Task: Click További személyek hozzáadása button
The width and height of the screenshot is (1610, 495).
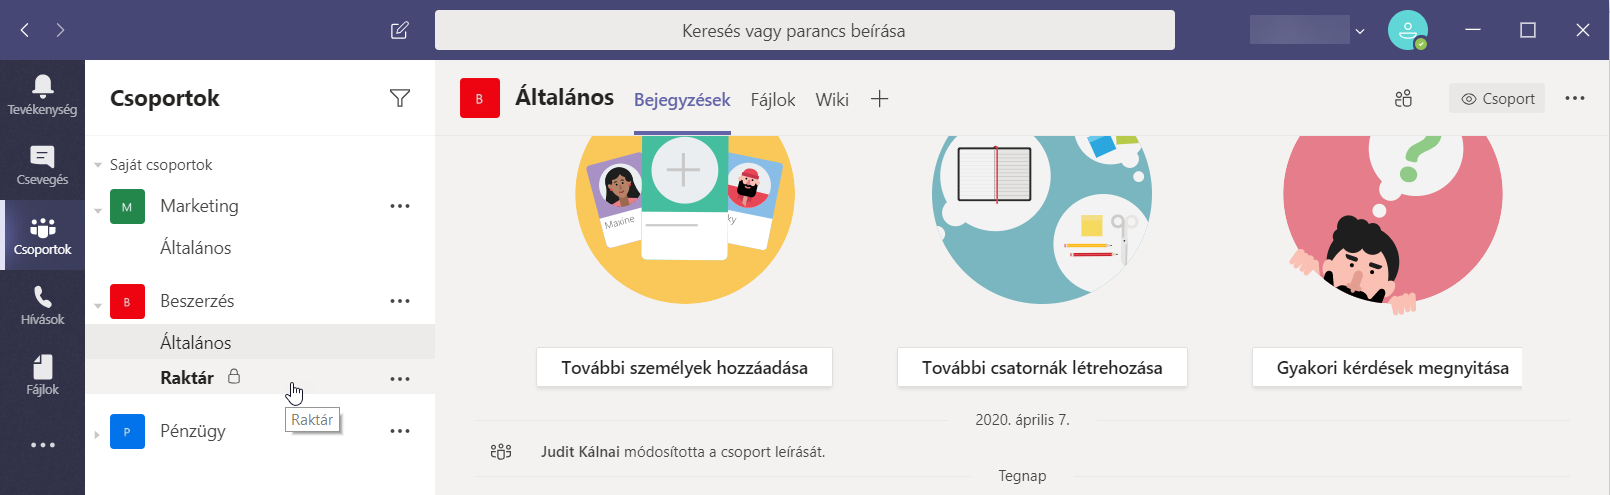Action: [x=684, y=367]
